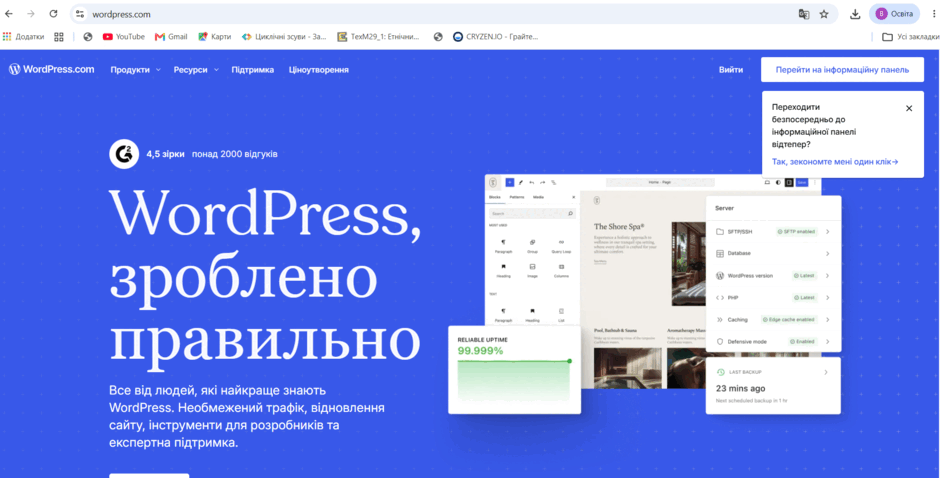Click понад 2000 відгуків text
940x478 pixels.
pos(234,154)
